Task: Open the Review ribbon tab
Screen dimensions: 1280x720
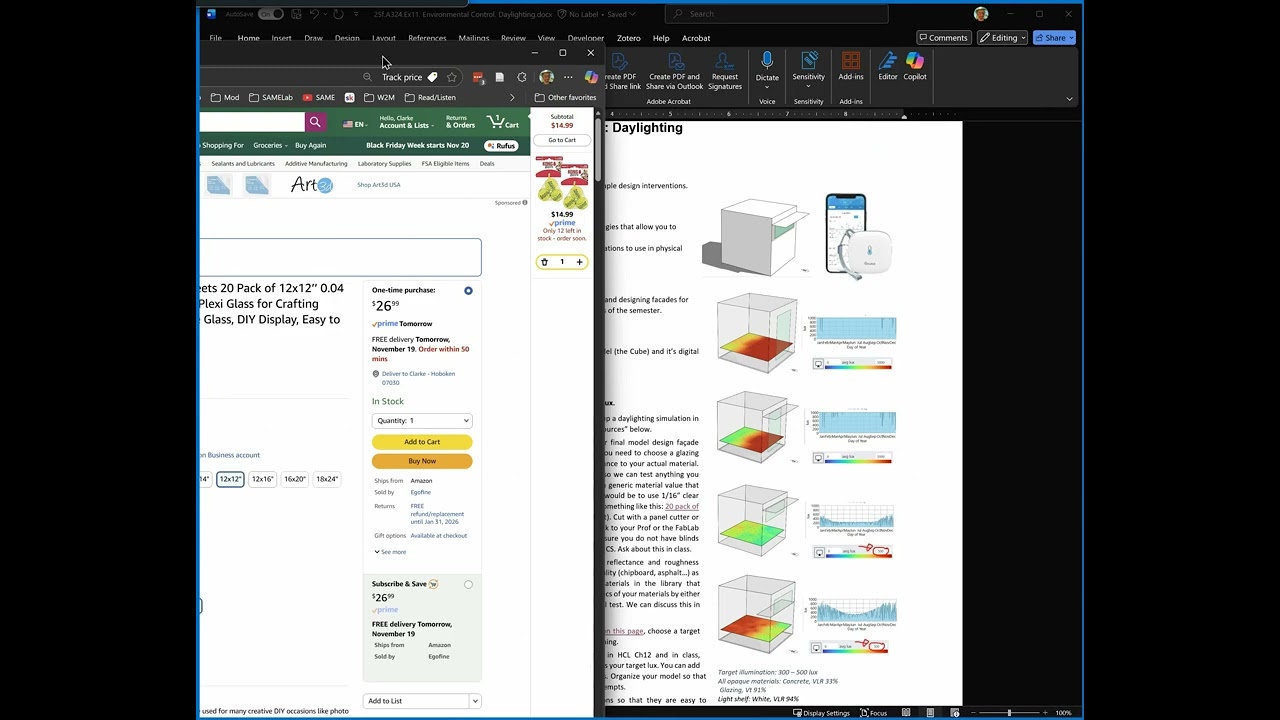Action: tap(513, 38)
